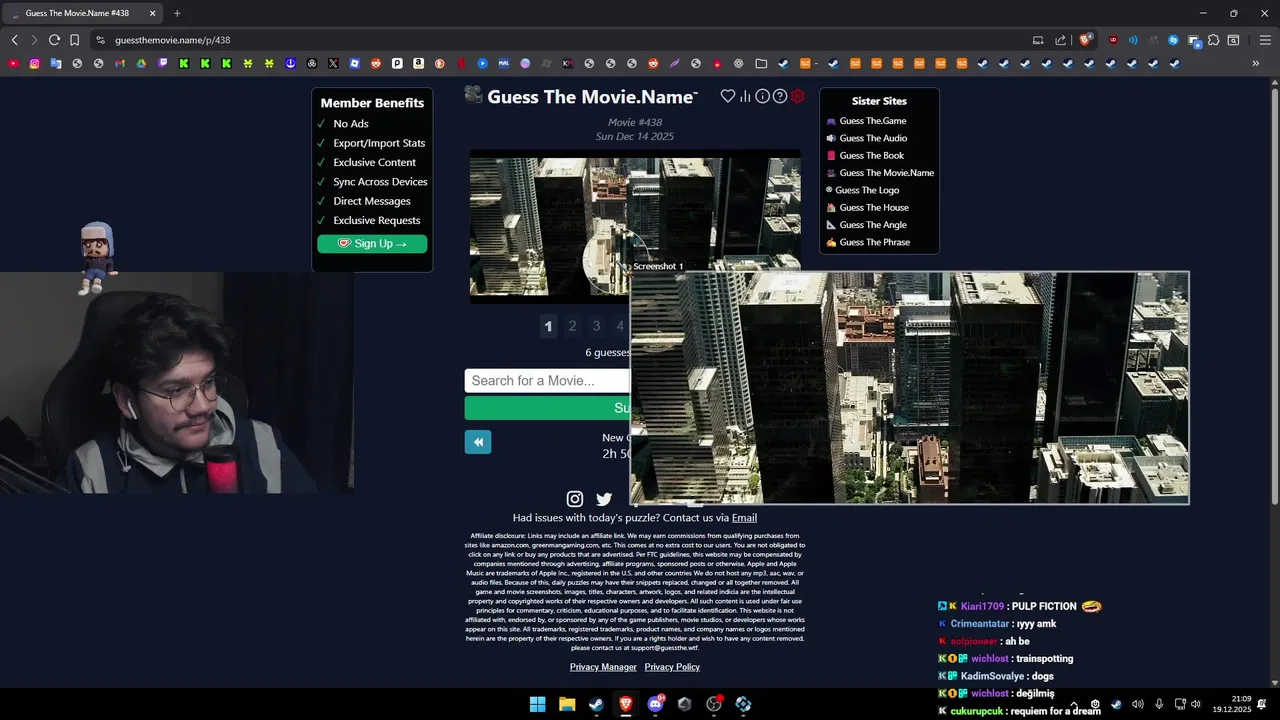
Task: Open the Instagram icon link
Action: point(575,499)
